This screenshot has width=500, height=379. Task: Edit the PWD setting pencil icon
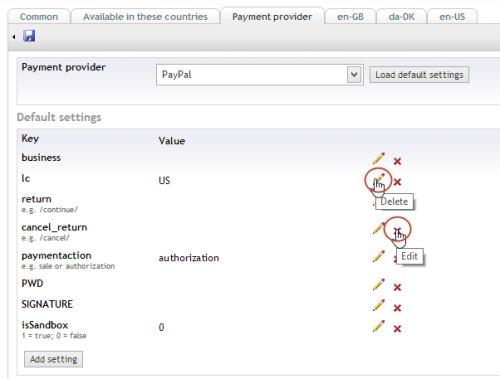click(379, 285)
